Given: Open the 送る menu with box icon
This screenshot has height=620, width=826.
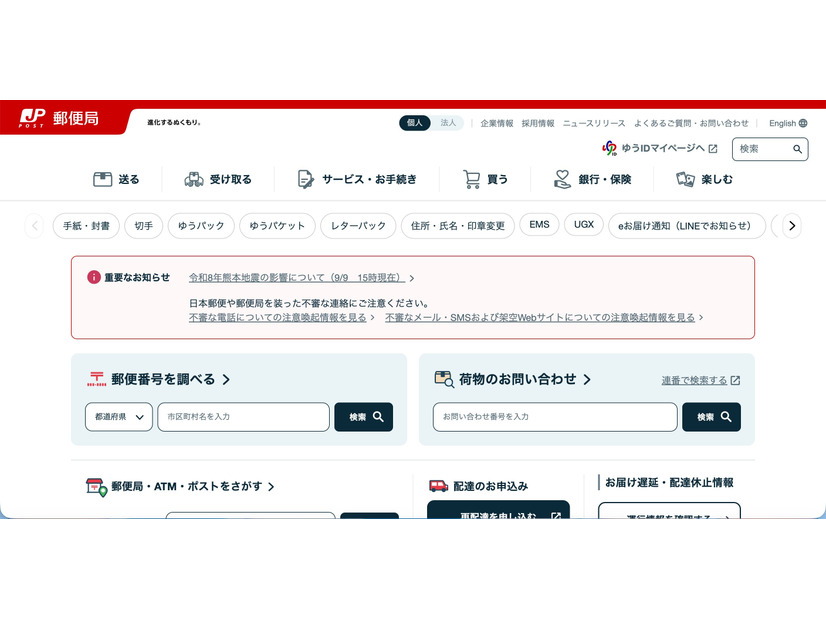Looking at the screenshot, I should click(116, 180).
